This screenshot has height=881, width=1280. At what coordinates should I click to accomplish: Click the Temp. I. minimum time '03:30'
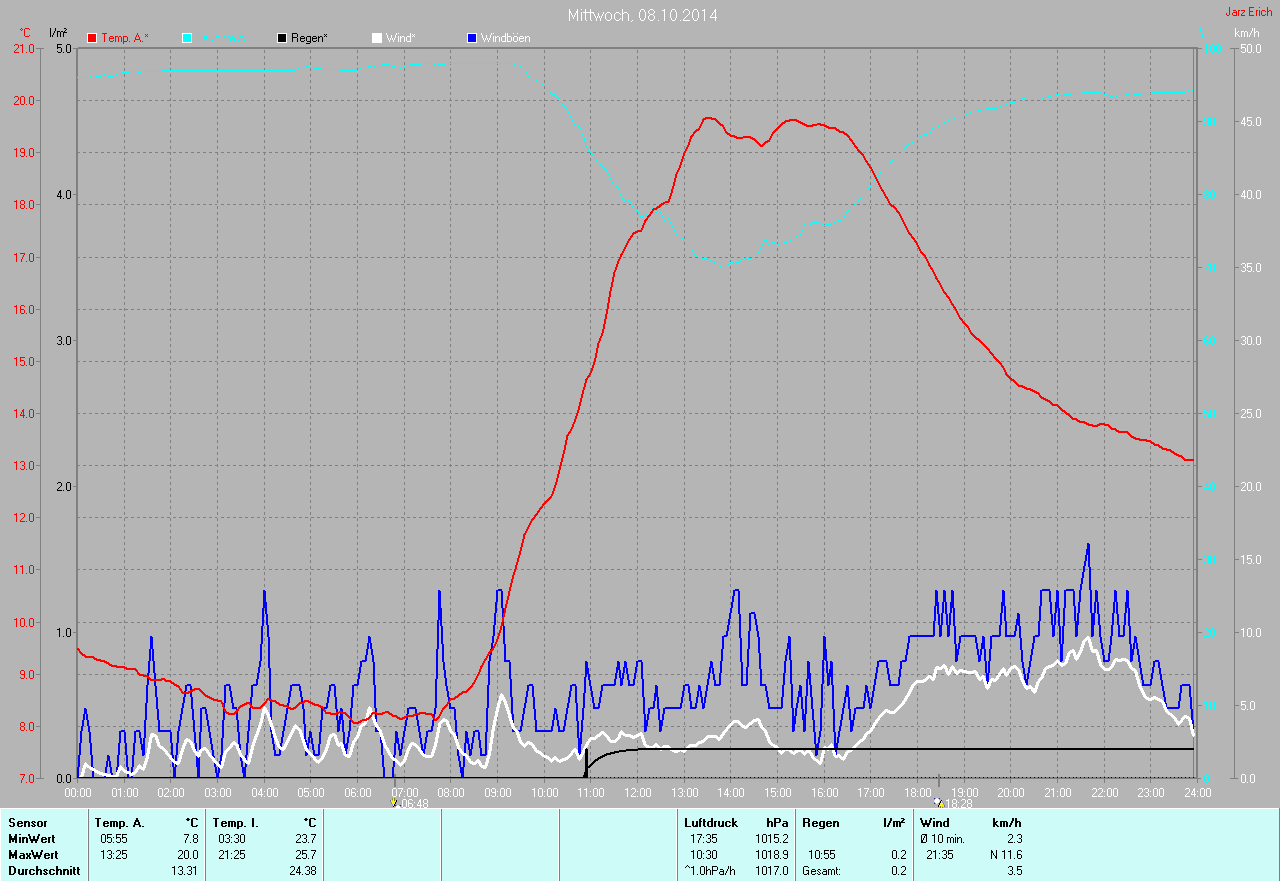click(x=232, y=839)
